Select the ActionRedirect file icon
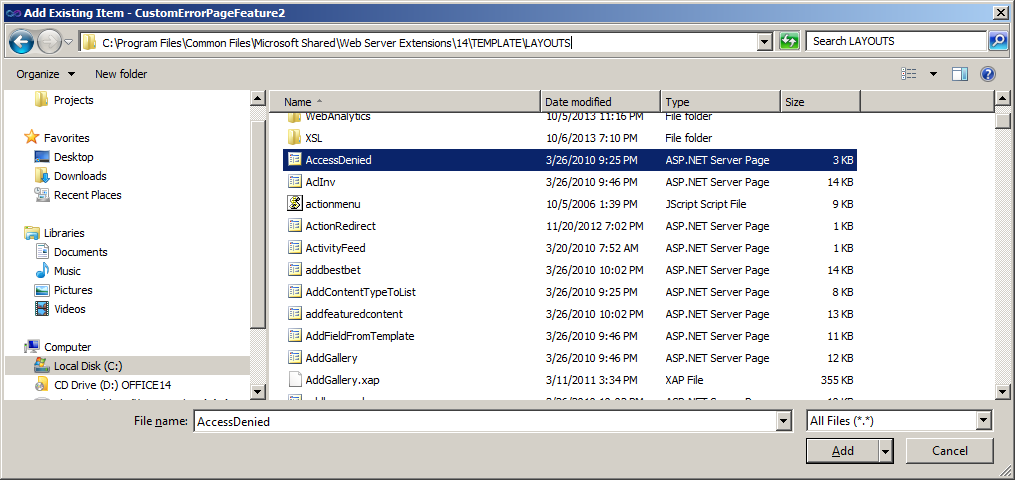This screenshot has height=480, width=1015. pos(295,226)
